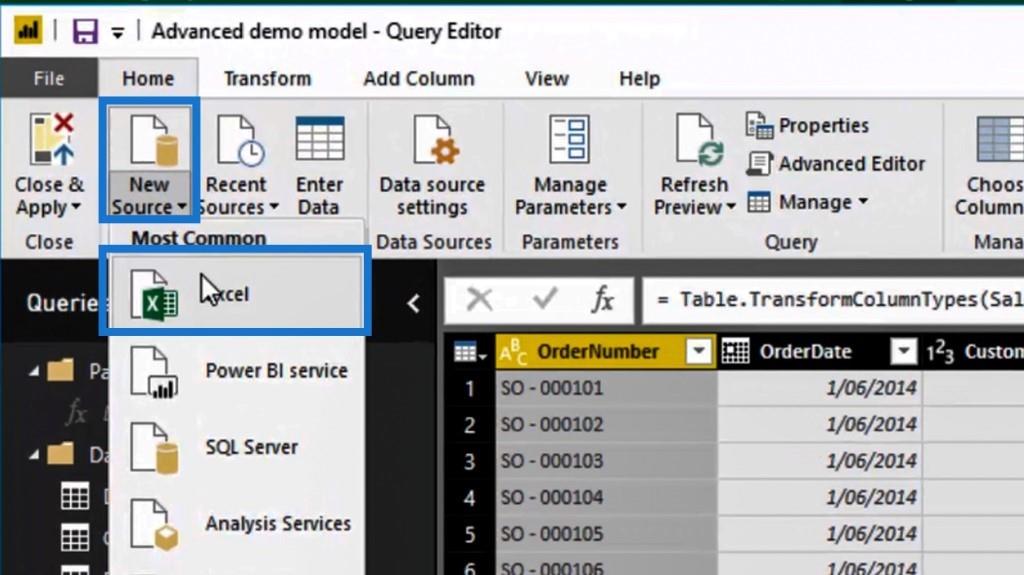Collapse the second folder in the Queries pane
Screen dimensions: 1024x575
tap(33, 454)
